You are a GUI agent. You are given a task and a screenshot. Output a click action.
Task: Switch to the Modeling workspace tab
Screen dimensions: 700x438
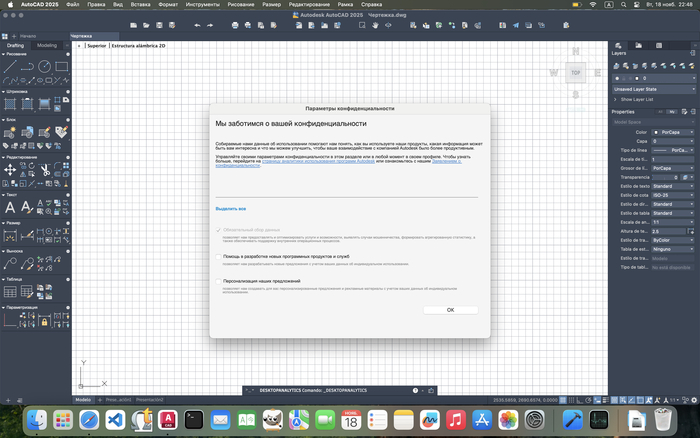pos(47,45)
